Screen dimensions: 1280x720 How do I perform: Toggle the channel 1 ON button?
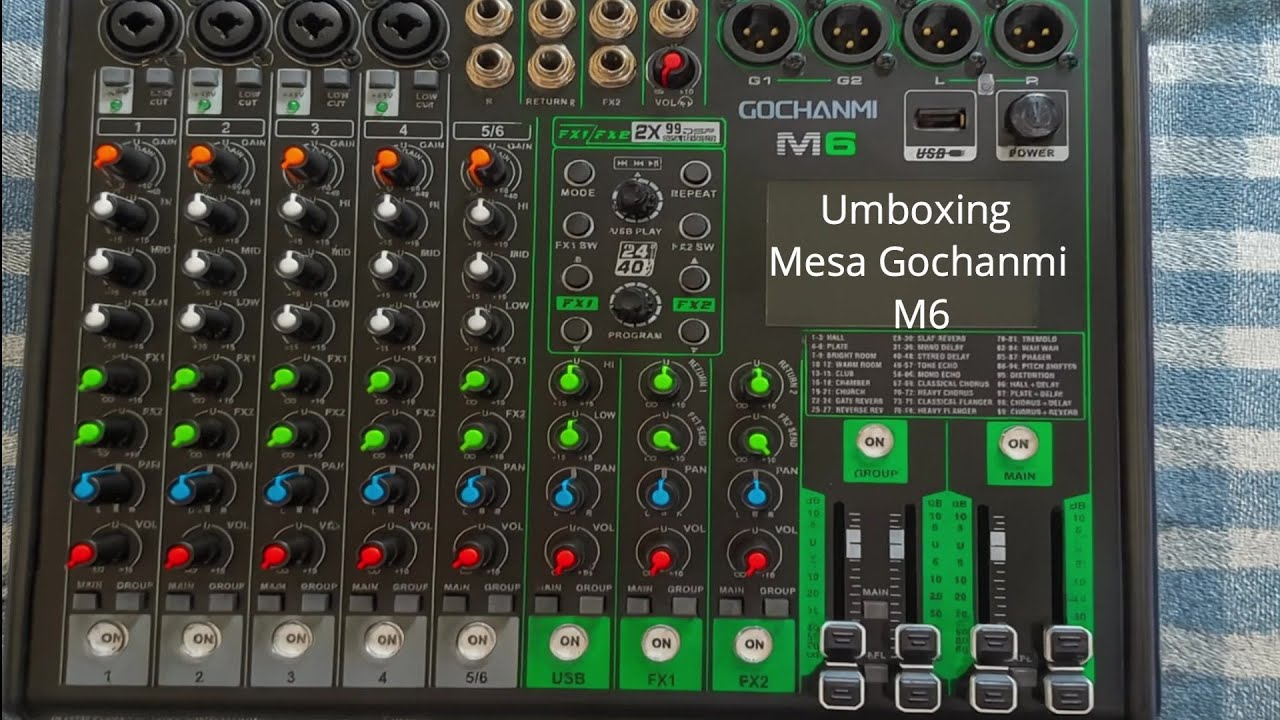coord(107,638)
